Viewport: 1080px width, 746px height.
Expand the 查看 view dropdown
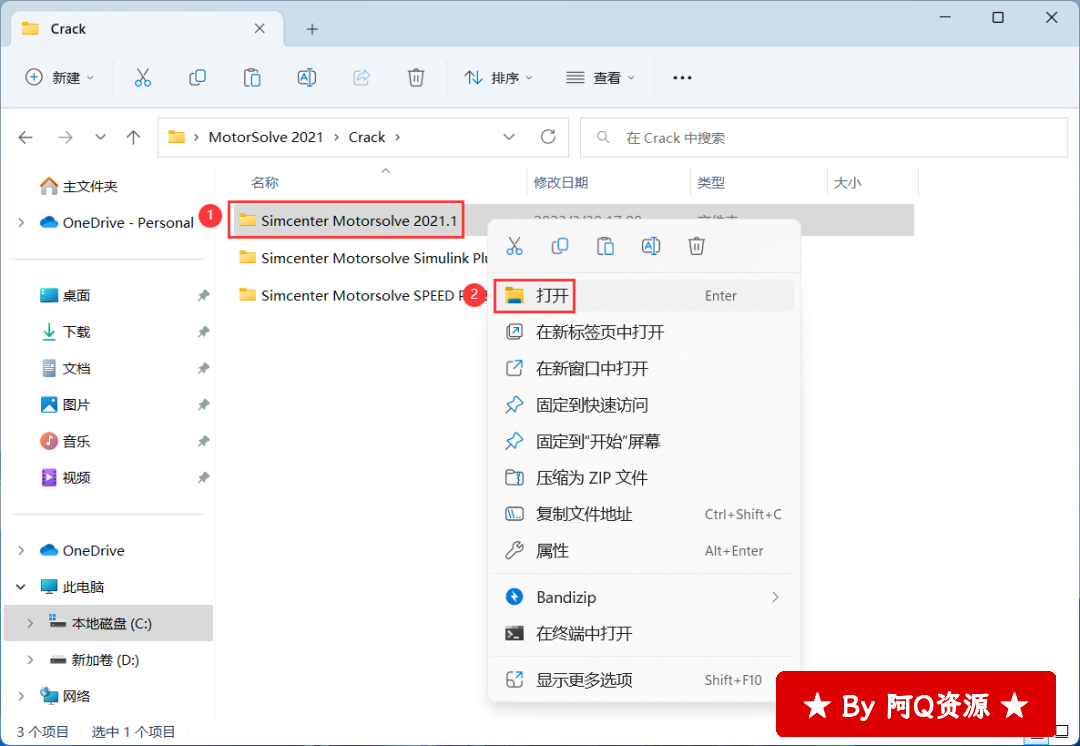click(600, 78)
